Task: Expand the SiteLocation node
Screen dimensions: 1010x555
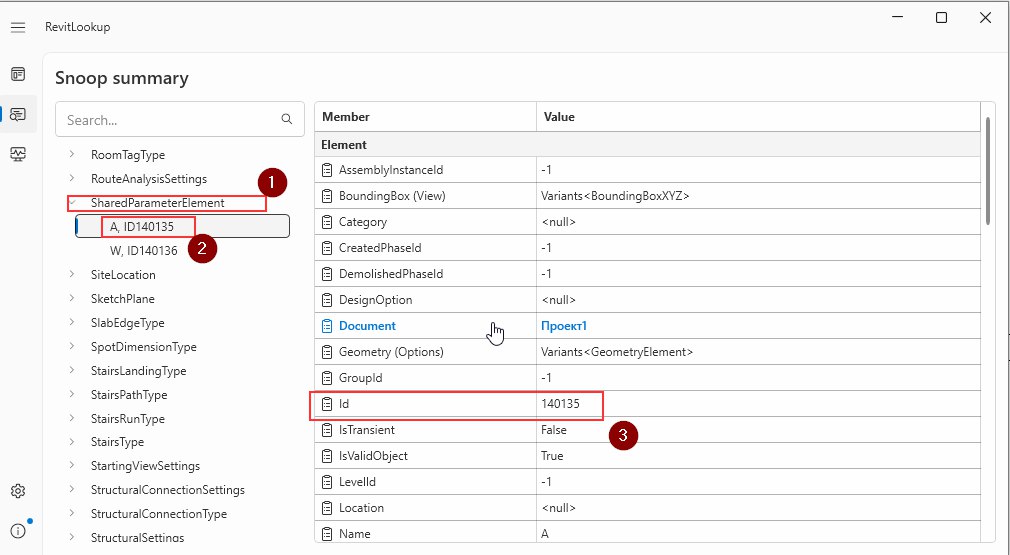Action: (x=72, y=274)
